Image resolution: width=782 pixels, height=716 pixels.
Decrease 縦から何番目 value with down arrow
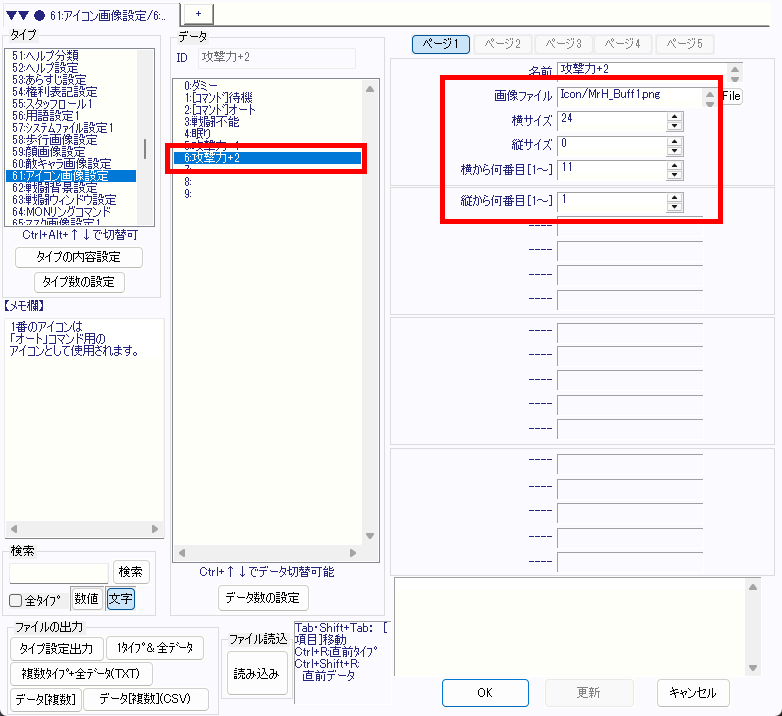[675, 208]
